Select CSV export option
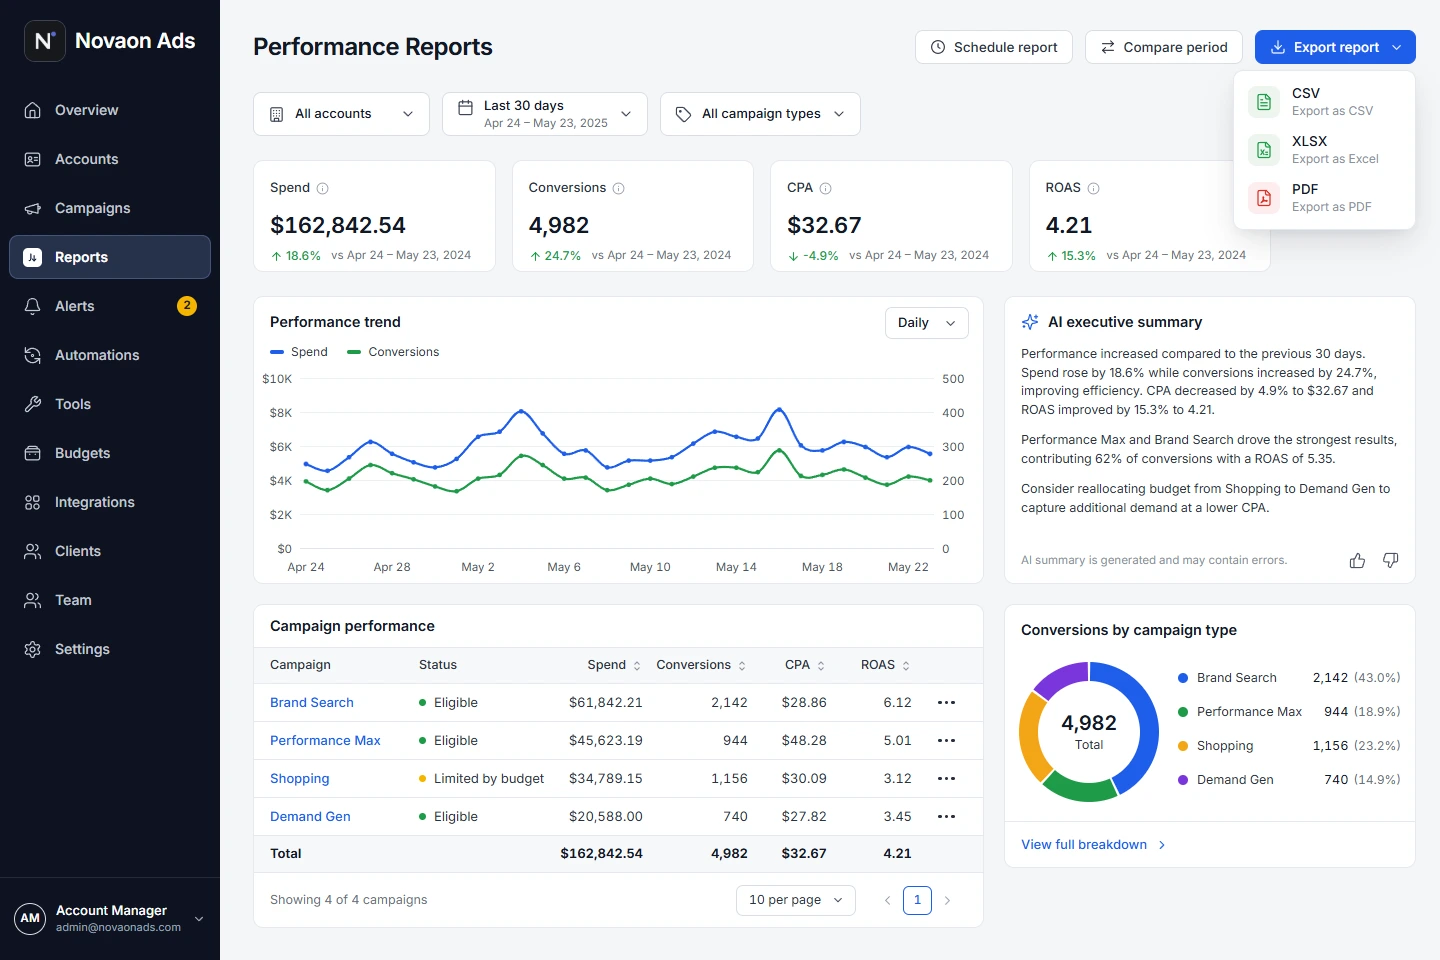 click(x=1324, y=102)
